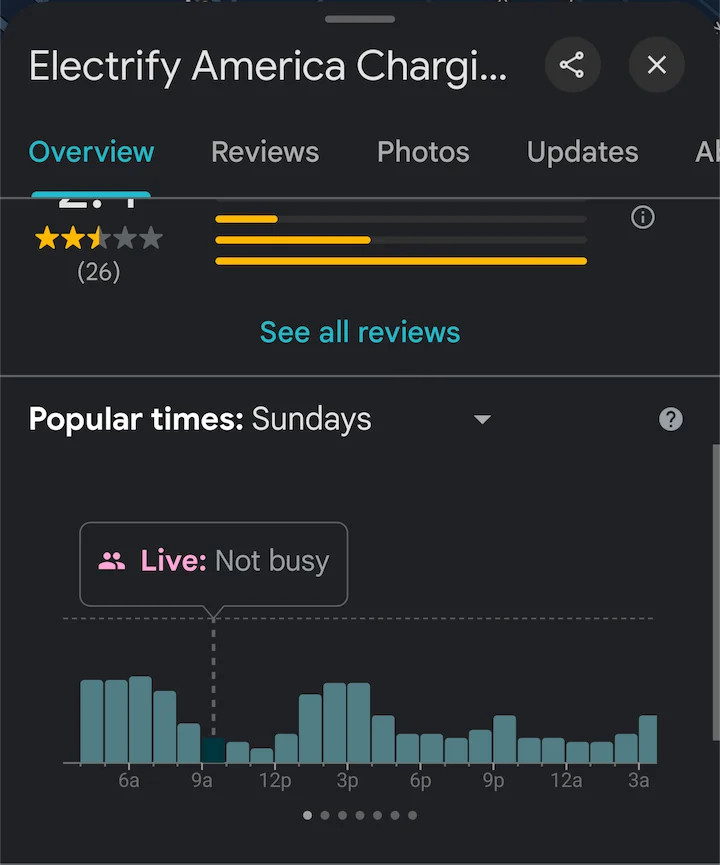
Task: Switch to the Reviews tab
Action: 265,152
